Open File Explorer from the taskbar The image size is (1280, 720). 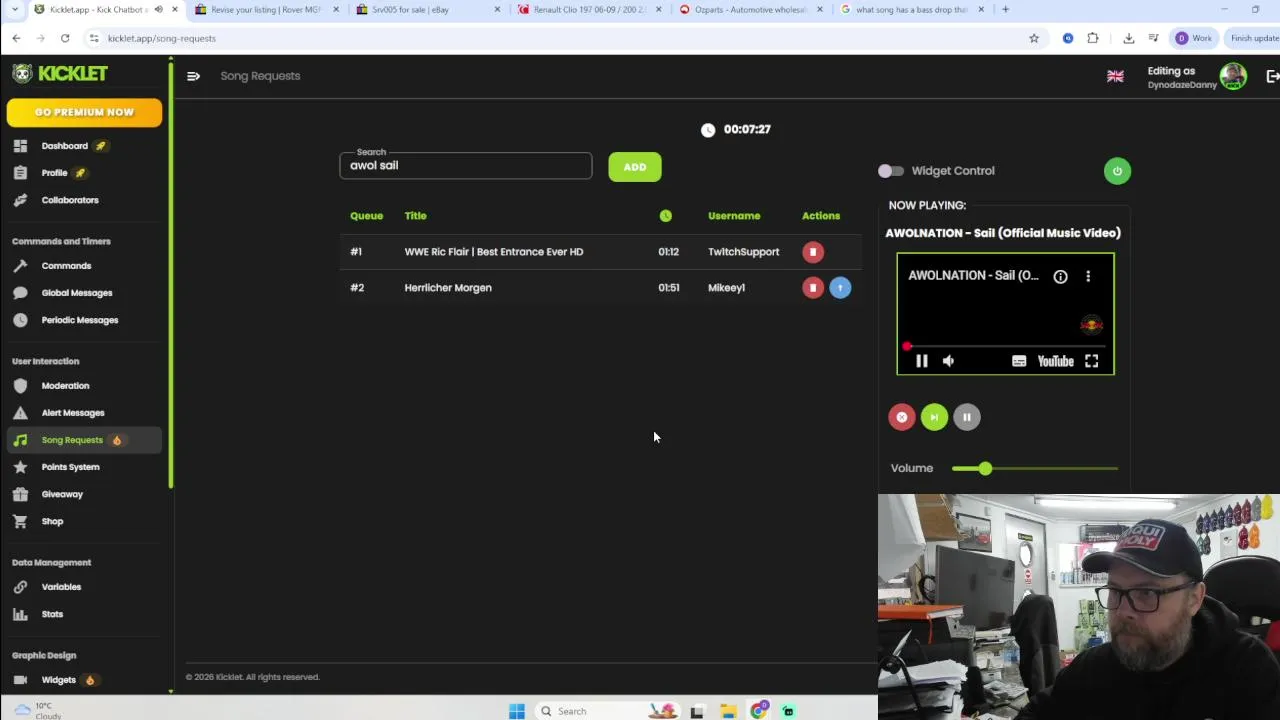tap(728, 711)
